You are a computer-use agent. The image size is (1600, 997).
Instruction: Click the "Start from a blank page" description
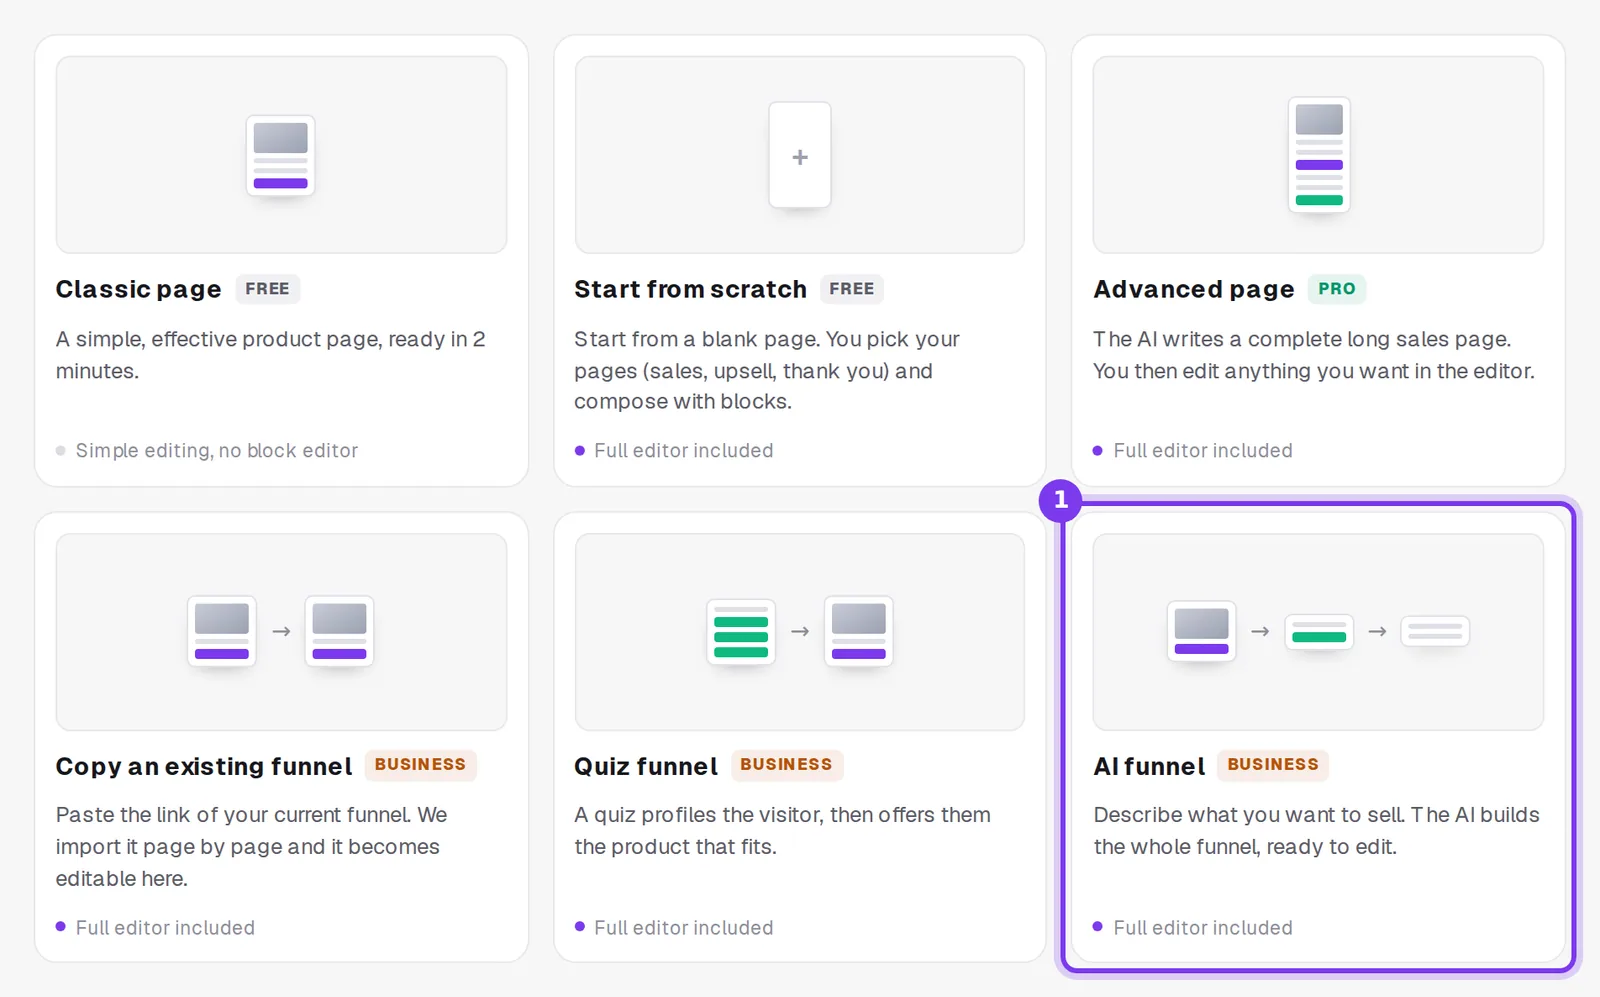(x=767, y=370)
